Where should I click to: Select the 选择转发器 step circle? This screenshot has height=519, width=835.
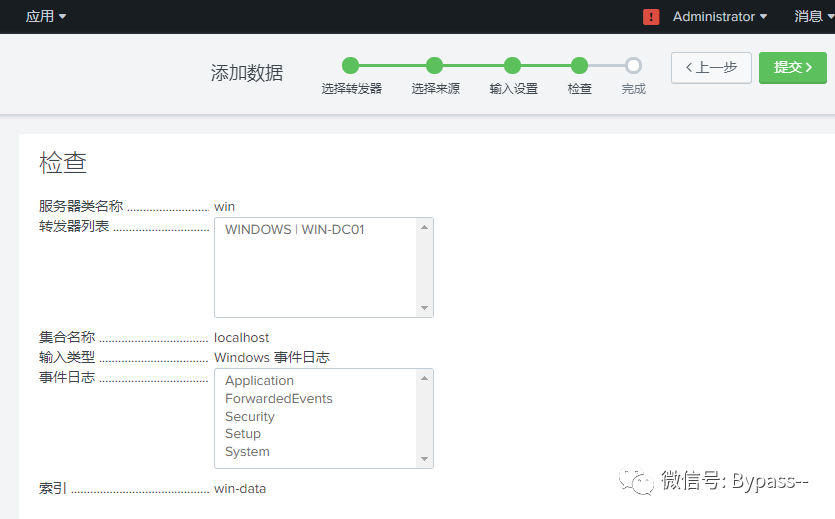[x=350, y=65]
